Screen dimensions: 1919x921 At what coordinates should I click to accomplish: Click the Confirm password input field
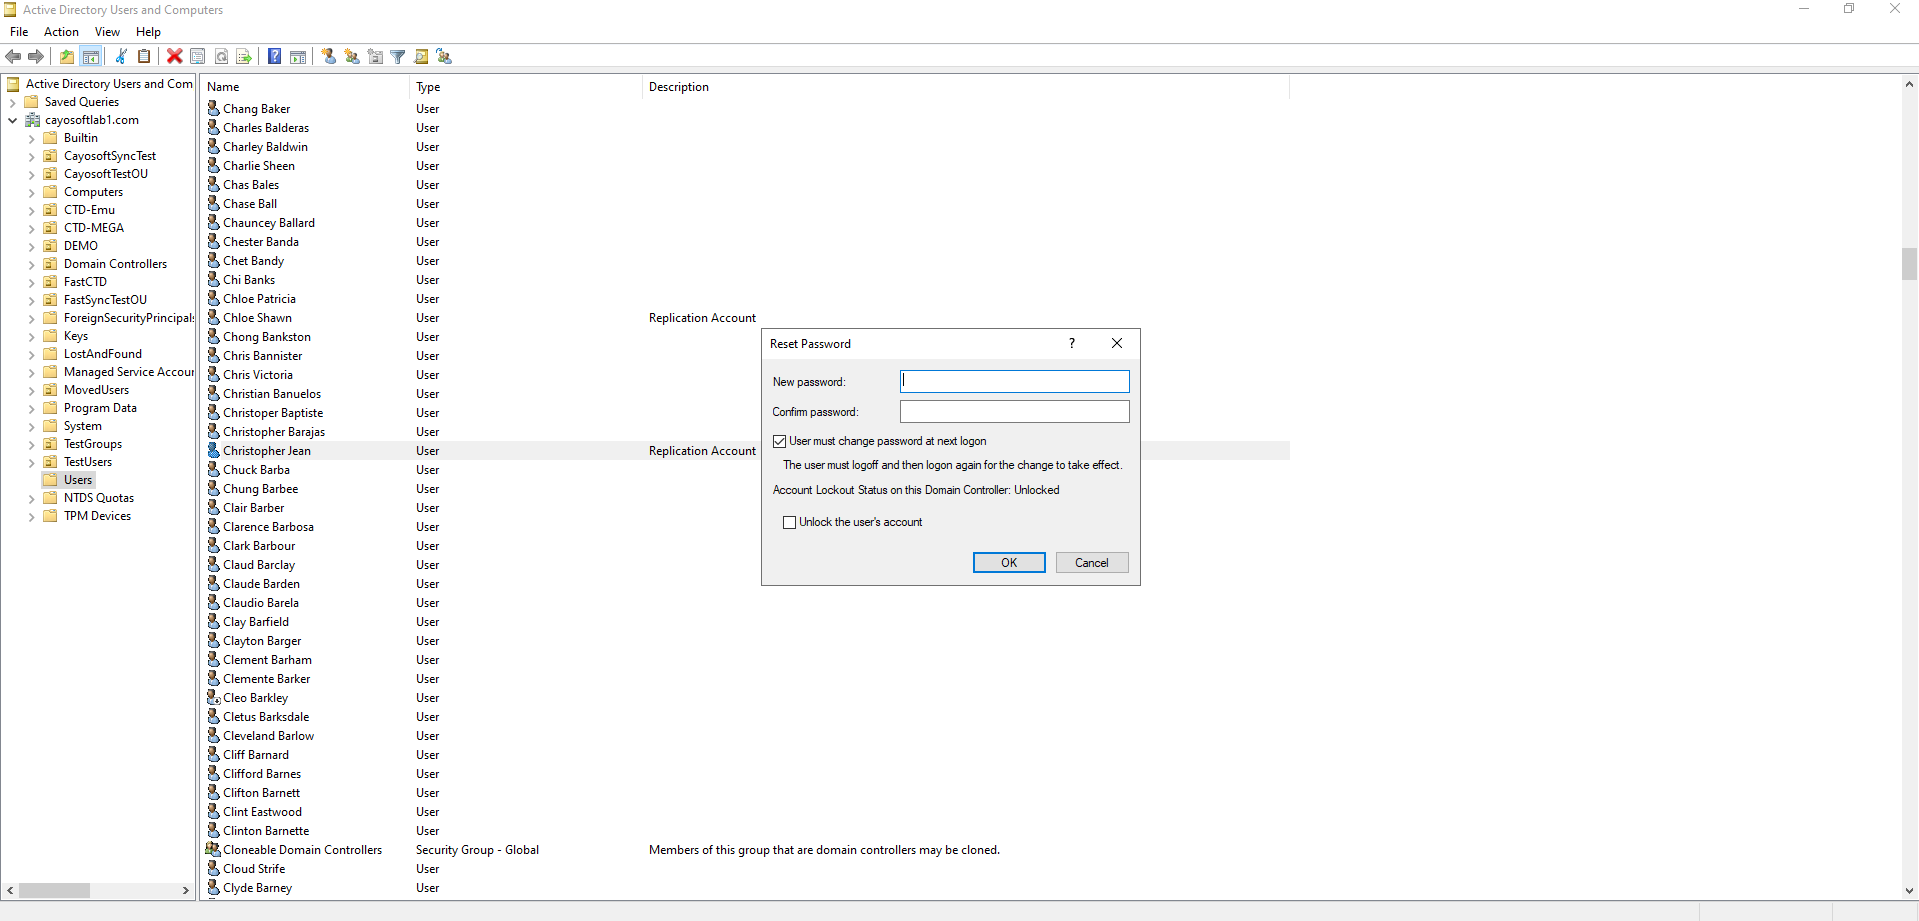coord(1014,412)
